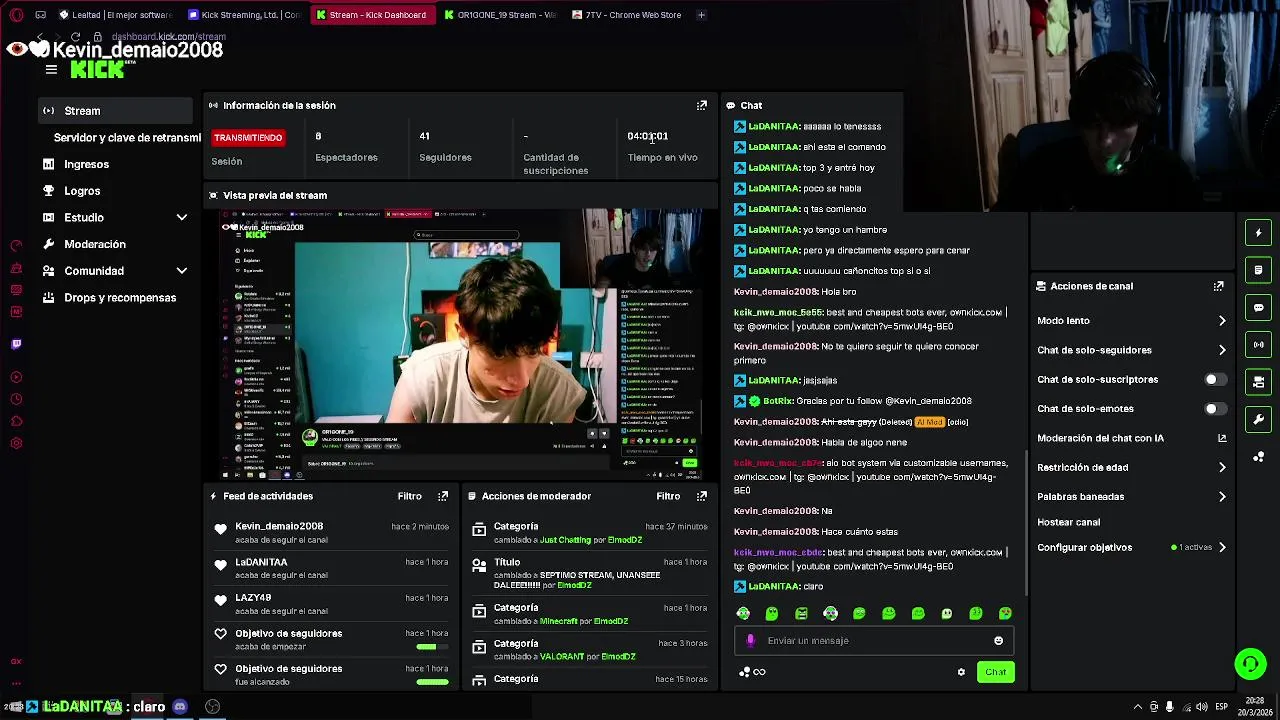Insert the last green emote with heart eyes
The image size is (1280, 720).
pos(1005,613)
